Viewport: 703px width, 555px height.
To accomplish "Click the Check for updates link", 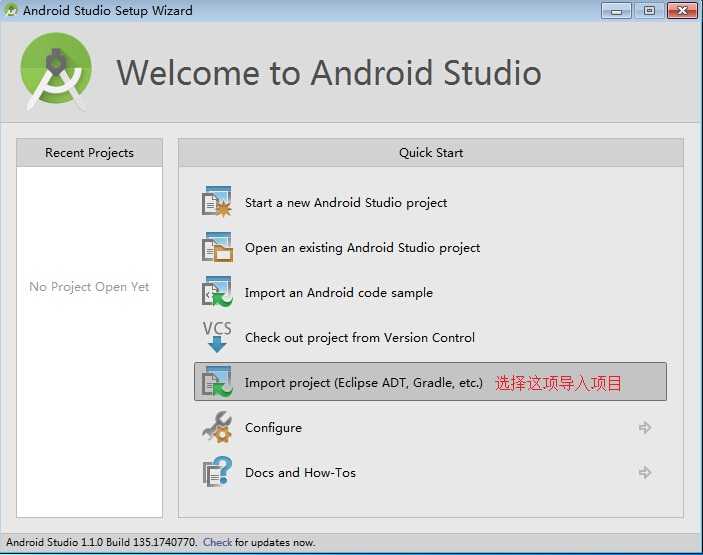I will (217, 542).
